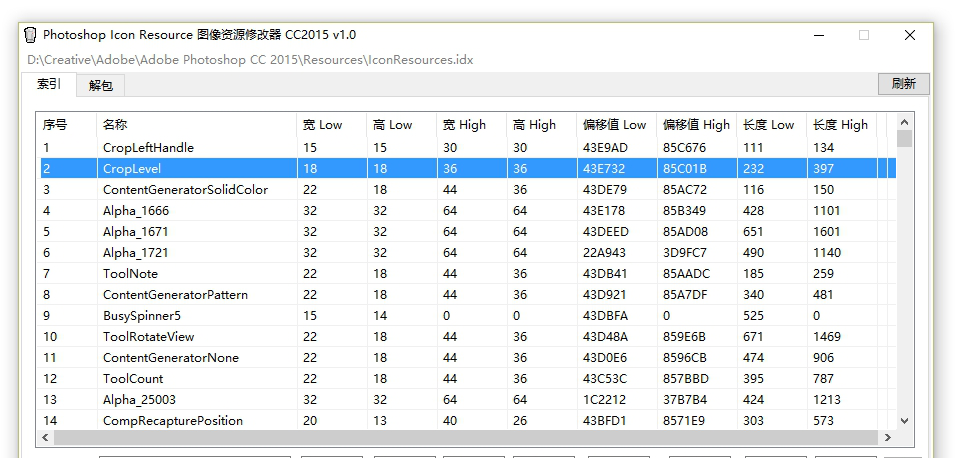This screenshot has width=955, height=476.
Task: Click the app icon in title bar
Action: point(29,35)
